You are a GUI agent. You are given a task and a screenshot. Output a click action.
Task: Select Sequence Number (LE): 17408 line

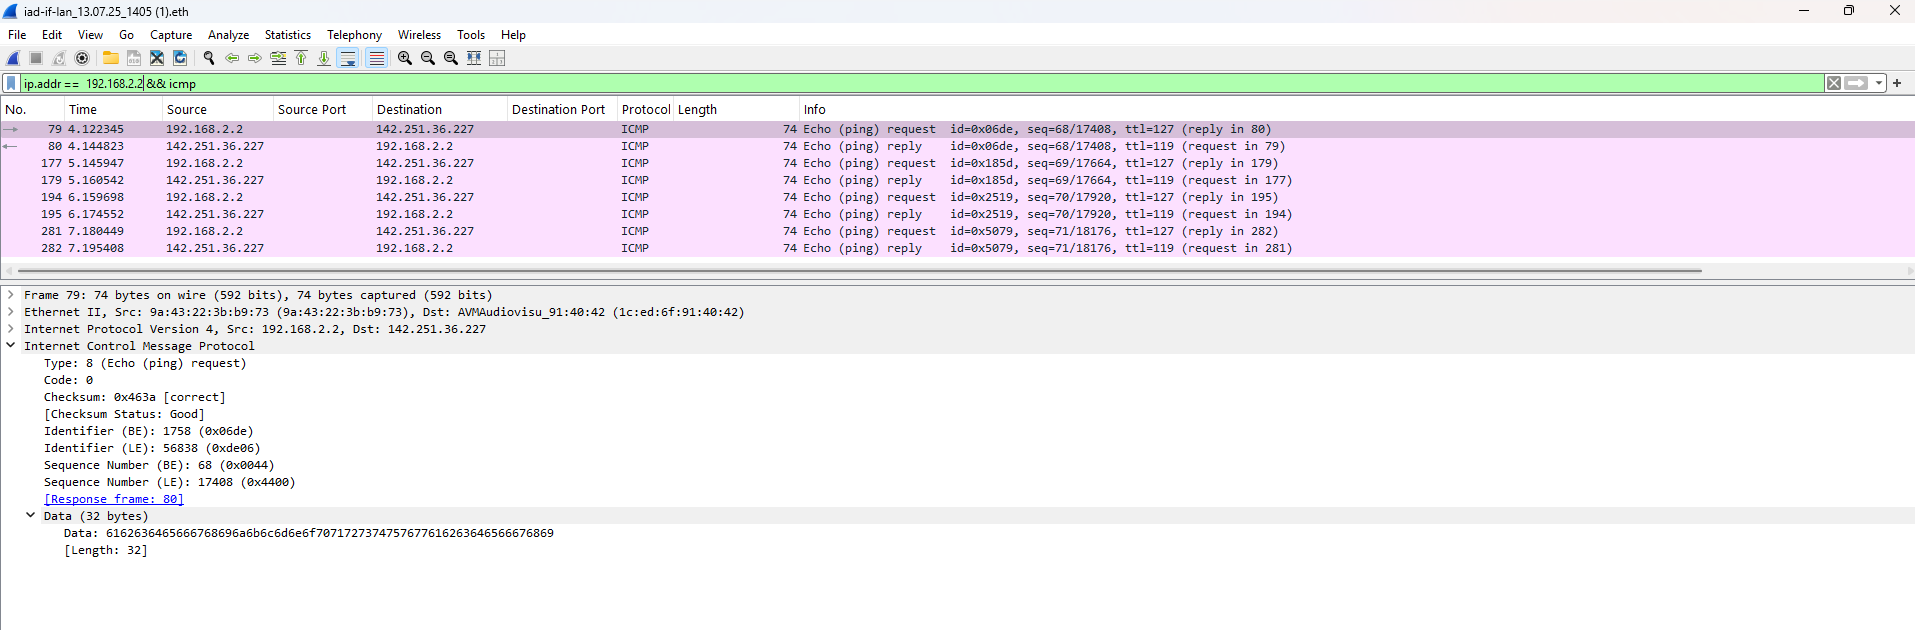click(x=170, y=482)
